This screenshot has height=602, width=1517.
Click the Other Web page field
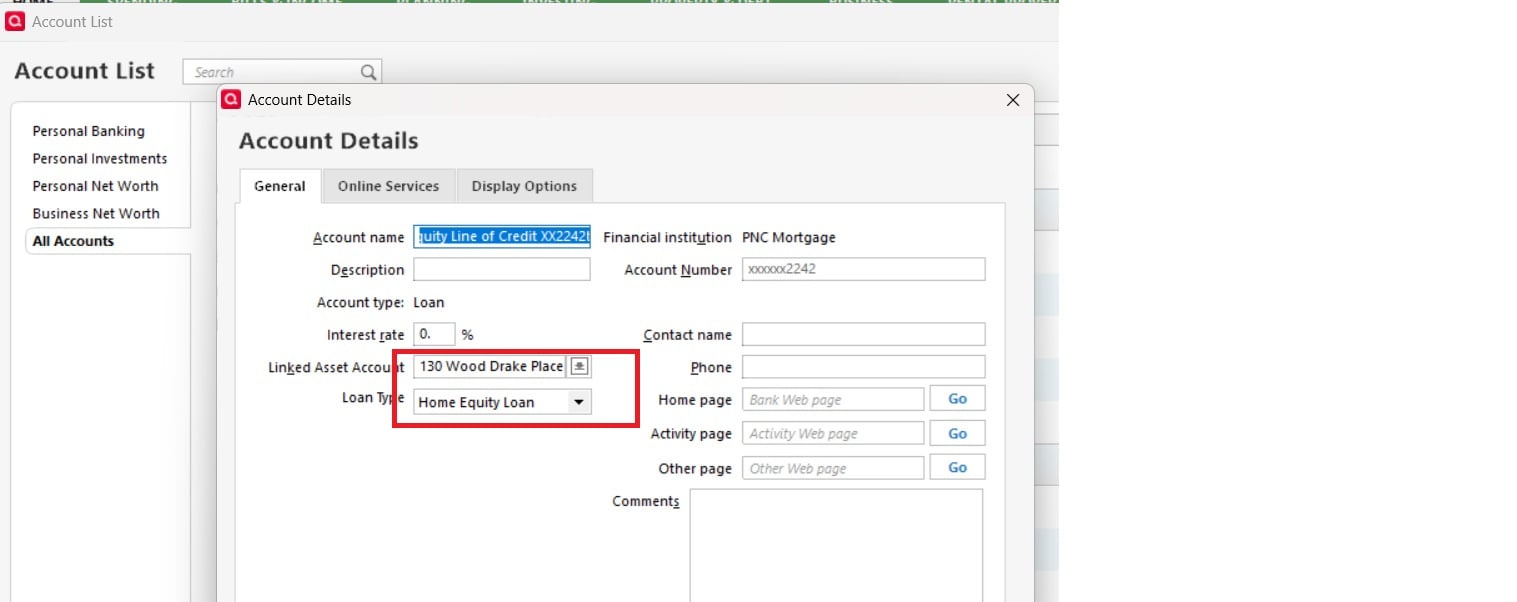pos(833,468)
